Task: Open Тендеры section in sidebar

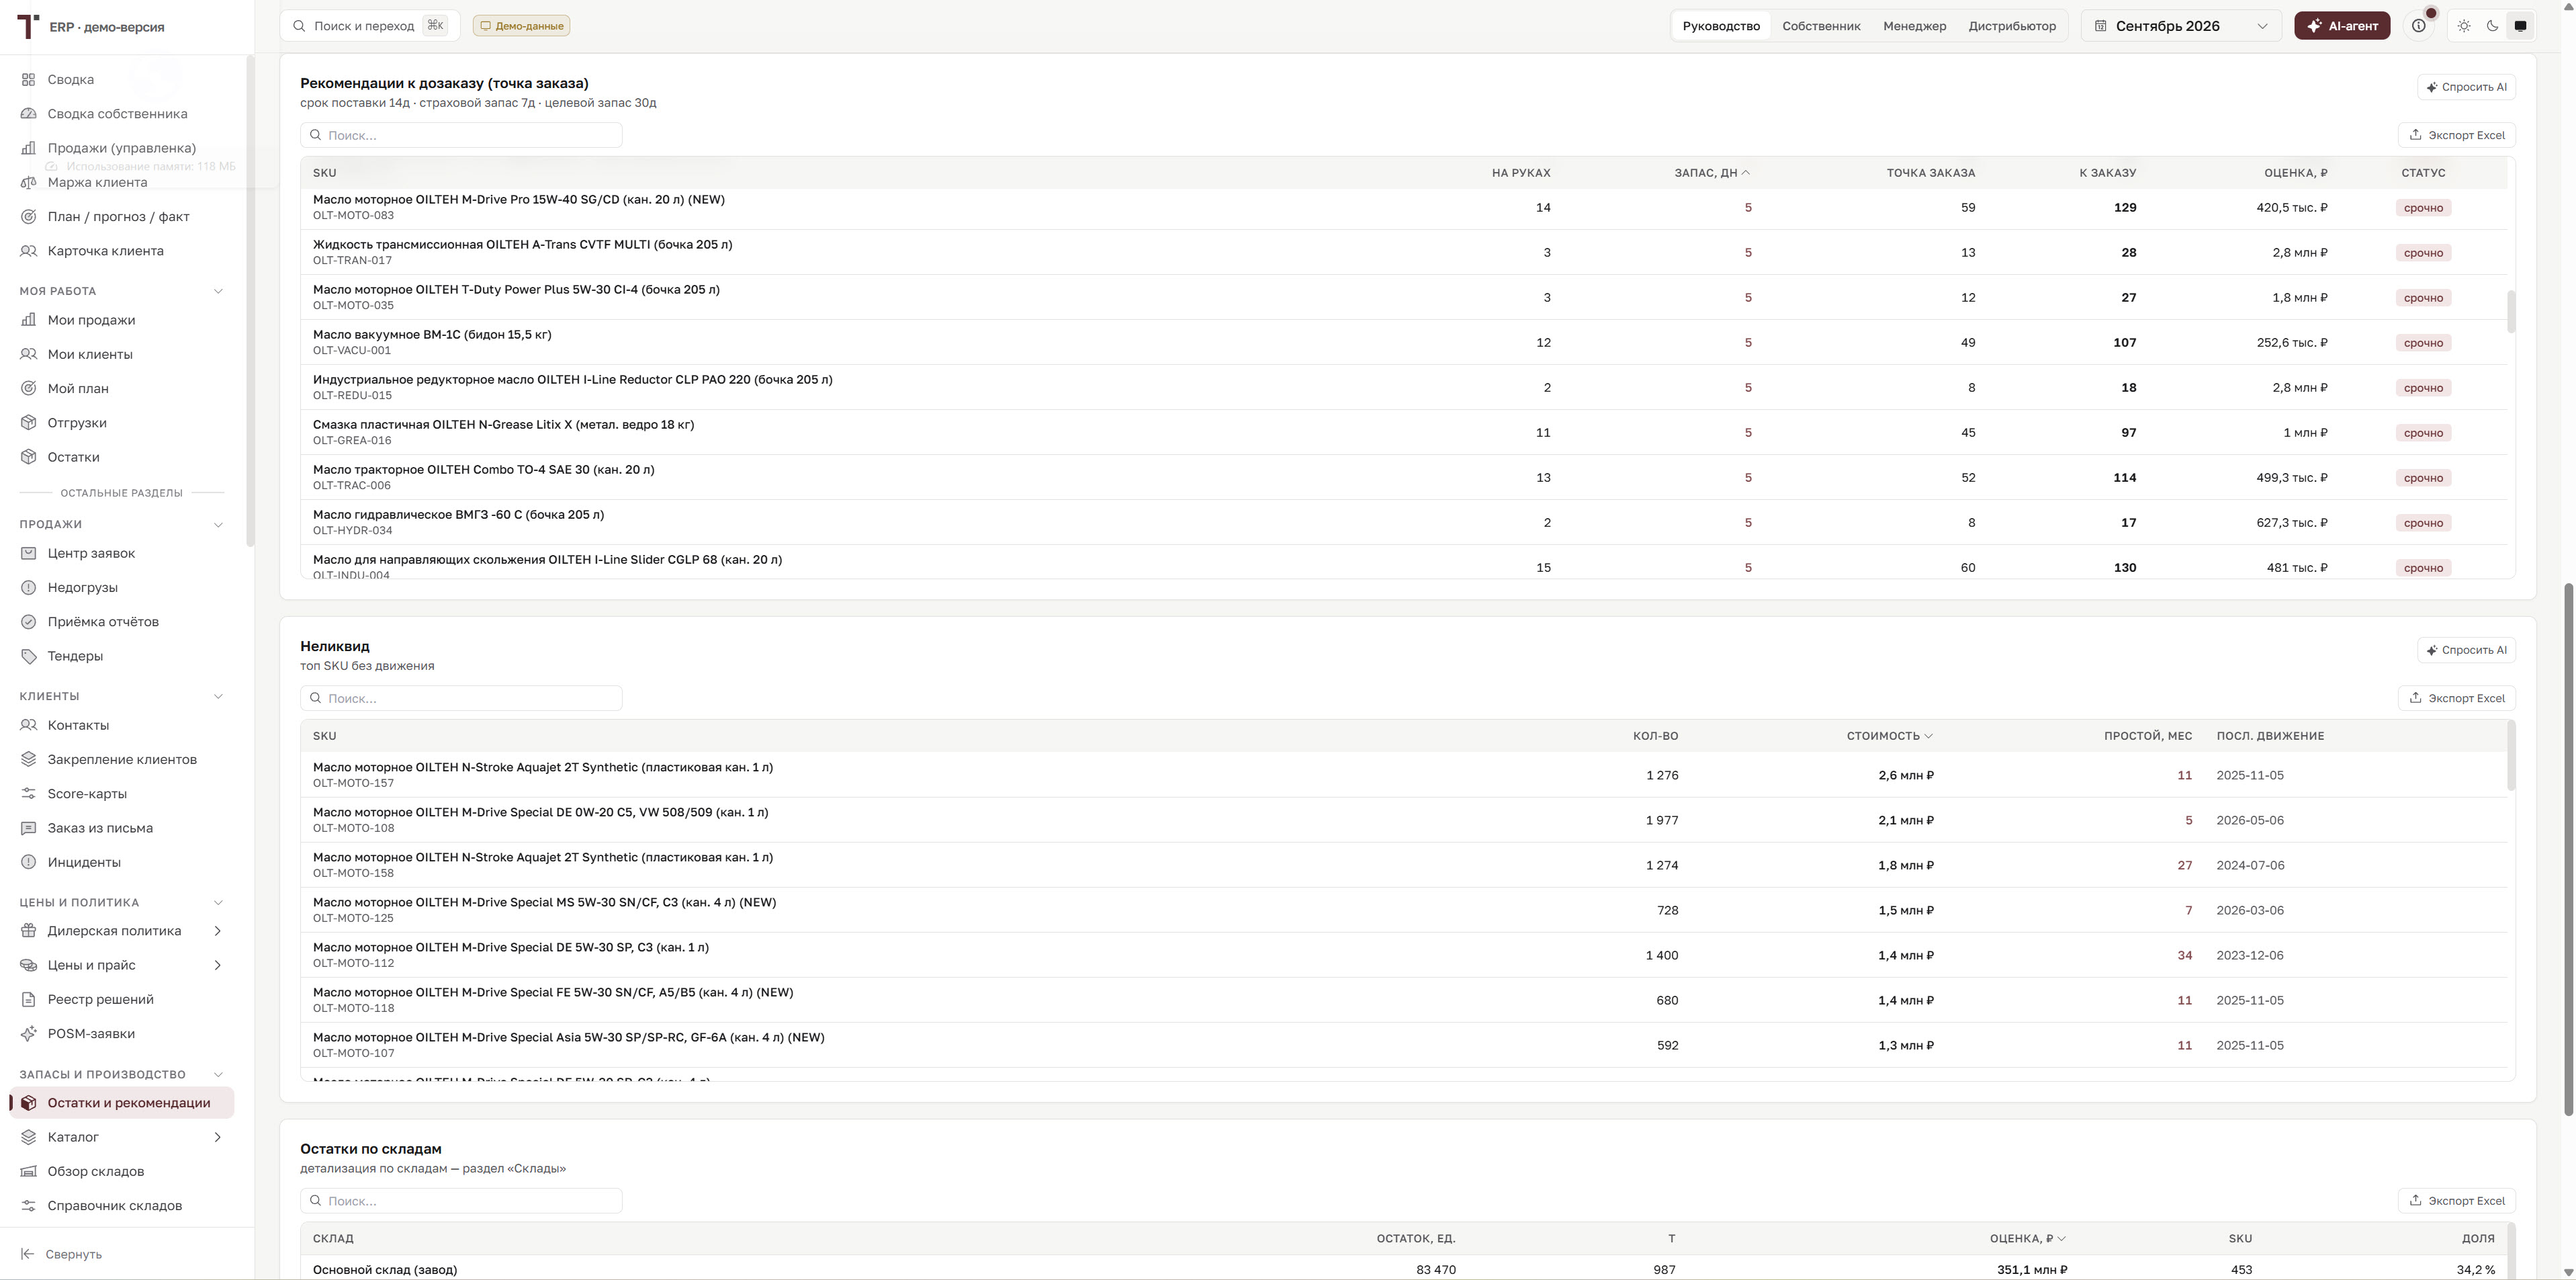Action: click(x=75, y=656)
